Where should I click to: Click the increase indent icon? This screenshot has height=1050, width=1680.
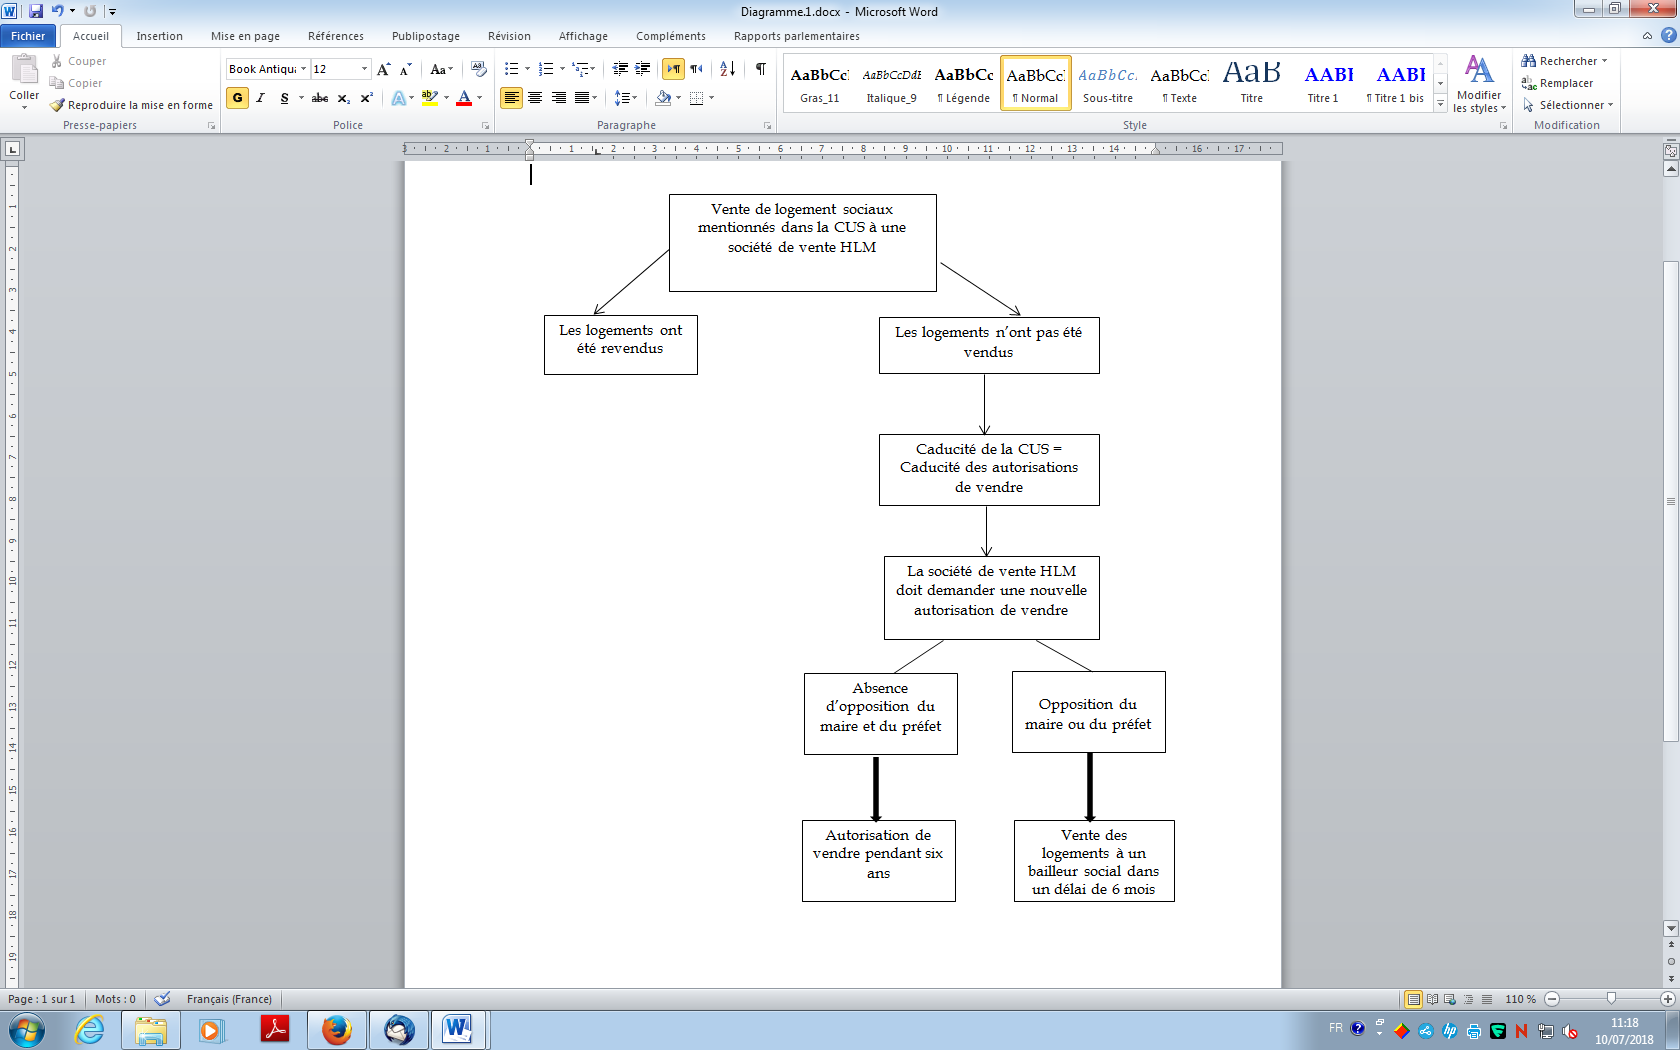pyautogui.click(x=643, y=69)
